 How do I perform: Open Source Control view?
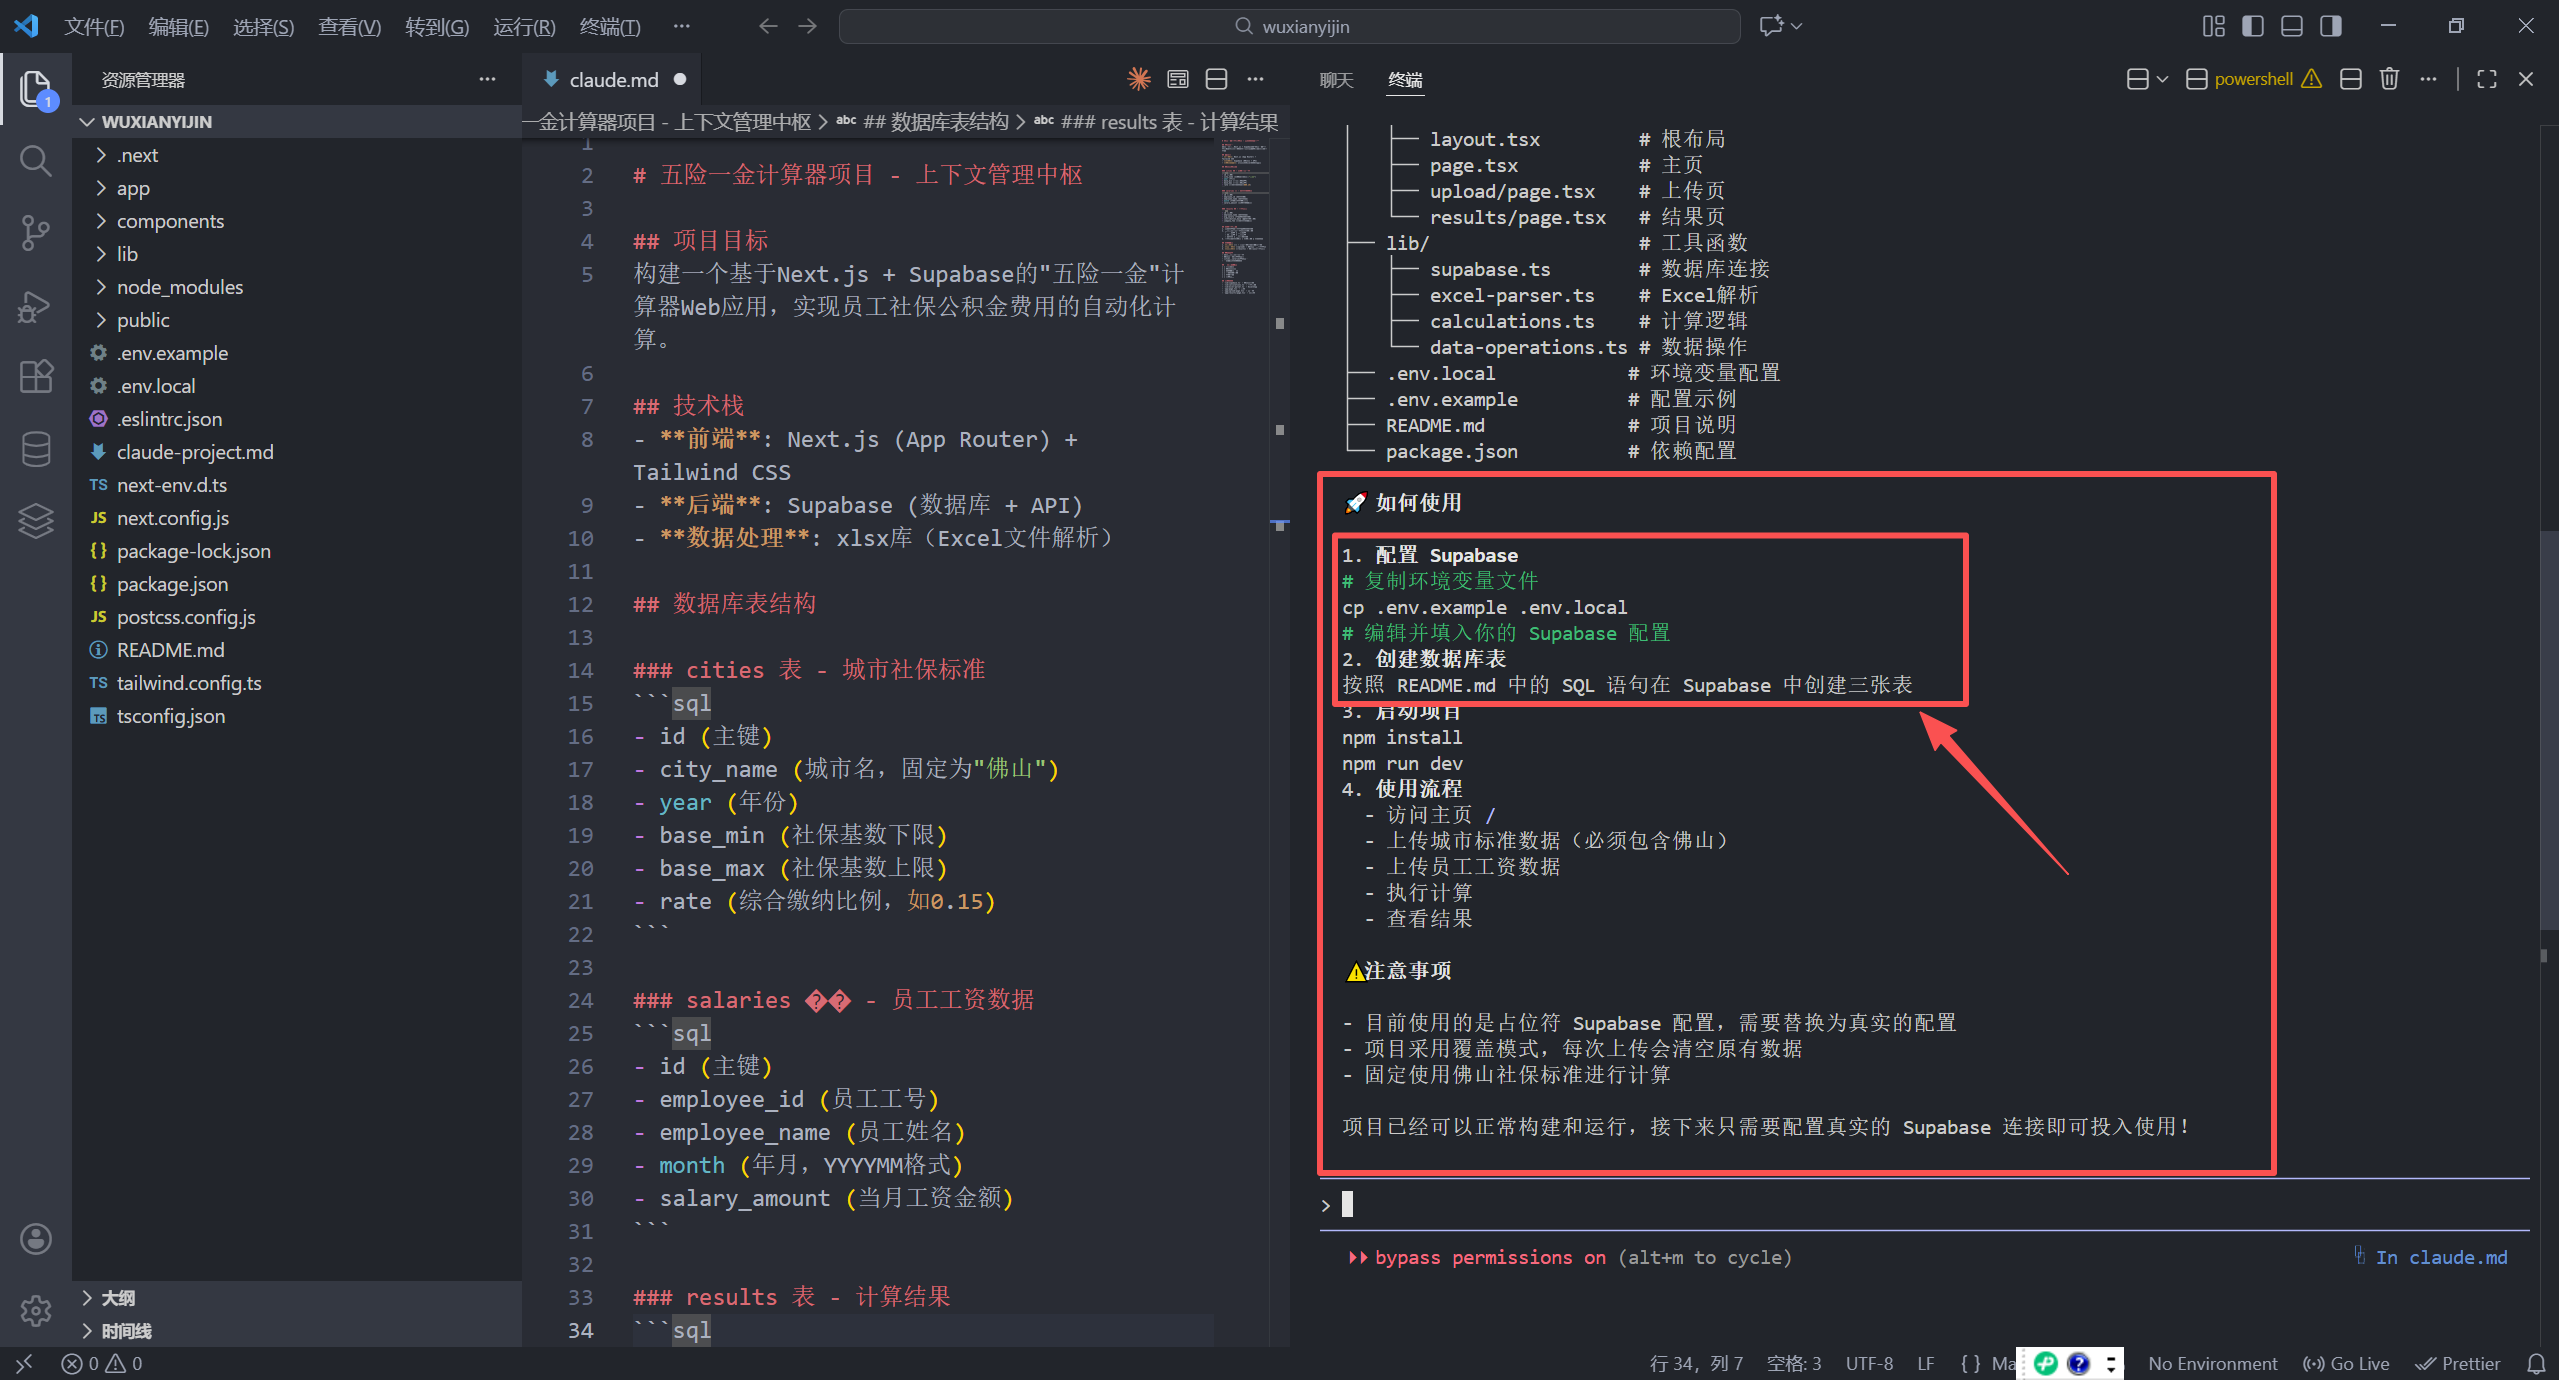coord(36,233)
